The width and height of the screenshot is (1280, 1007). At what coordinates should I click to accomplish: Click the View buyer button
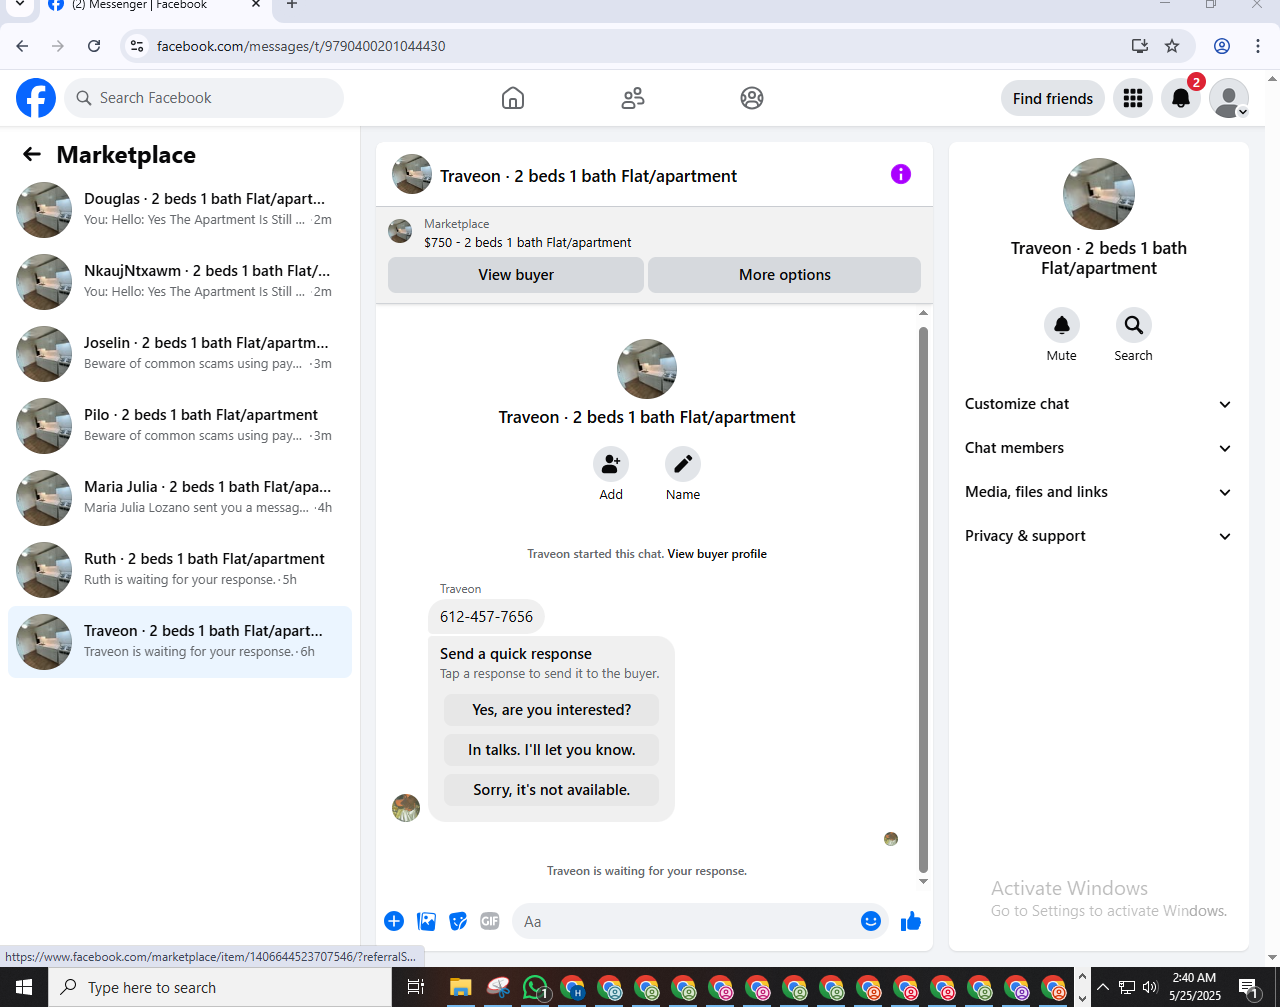[x=516, y=275]
